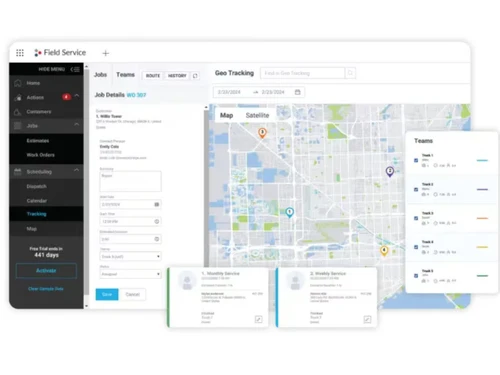The width and height of the screenshot is (500, 375).
Task: Open the app launcher grid icon
Action: [x=20, y=53]
